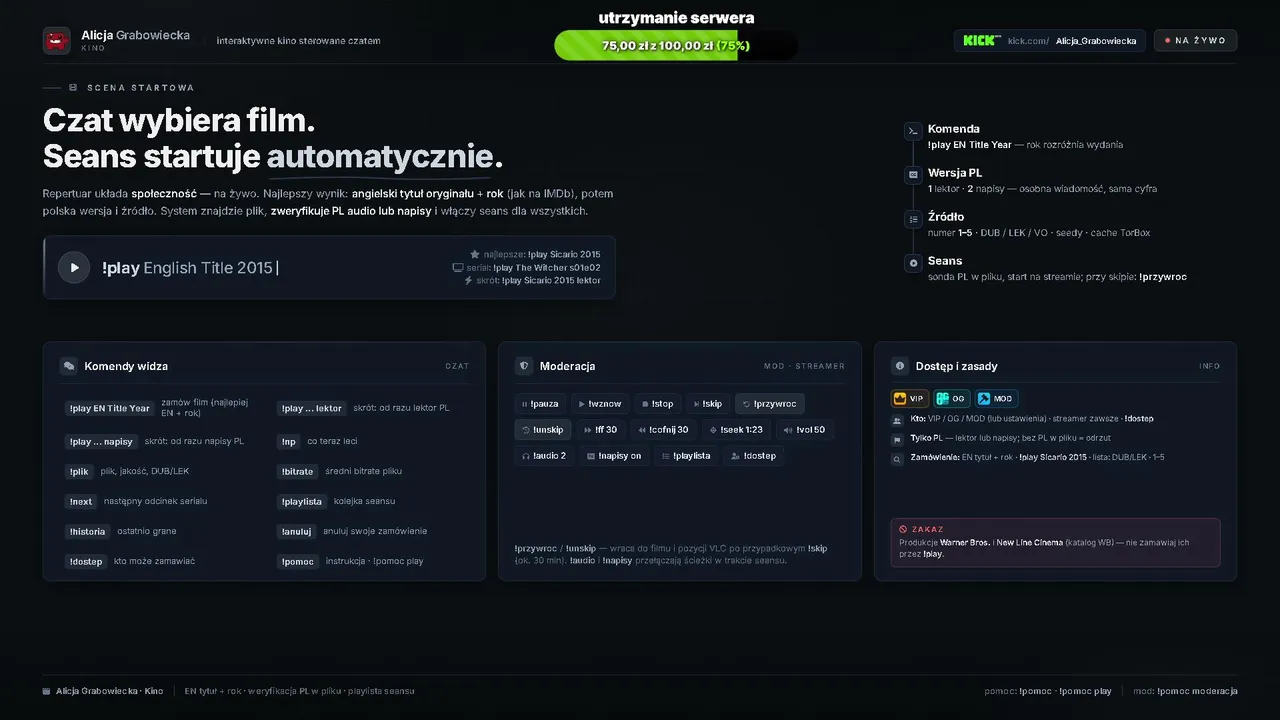Image resolution: width=1280 pixels, height=720 pixels.
Task: Click the MOD · STREAMER panel label
Action: pos(804,366)
